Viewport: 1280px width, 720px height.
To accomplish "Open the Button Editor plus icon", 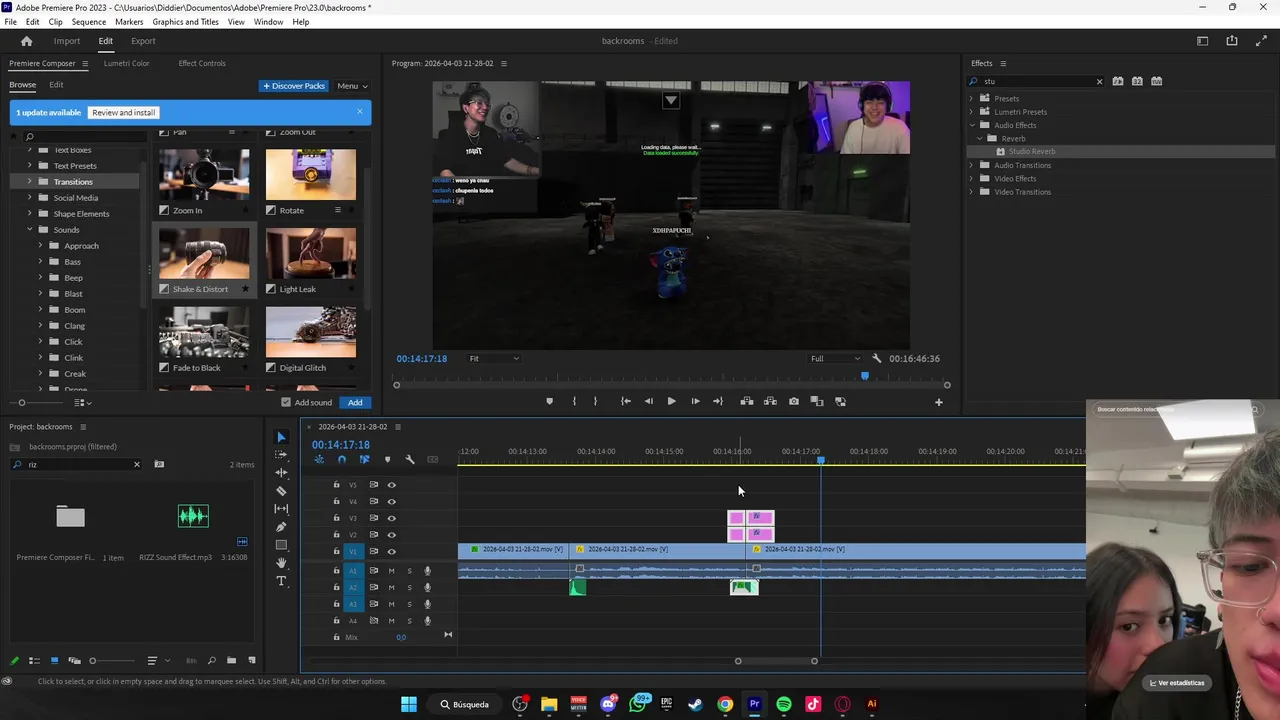I will pos(938,402).
